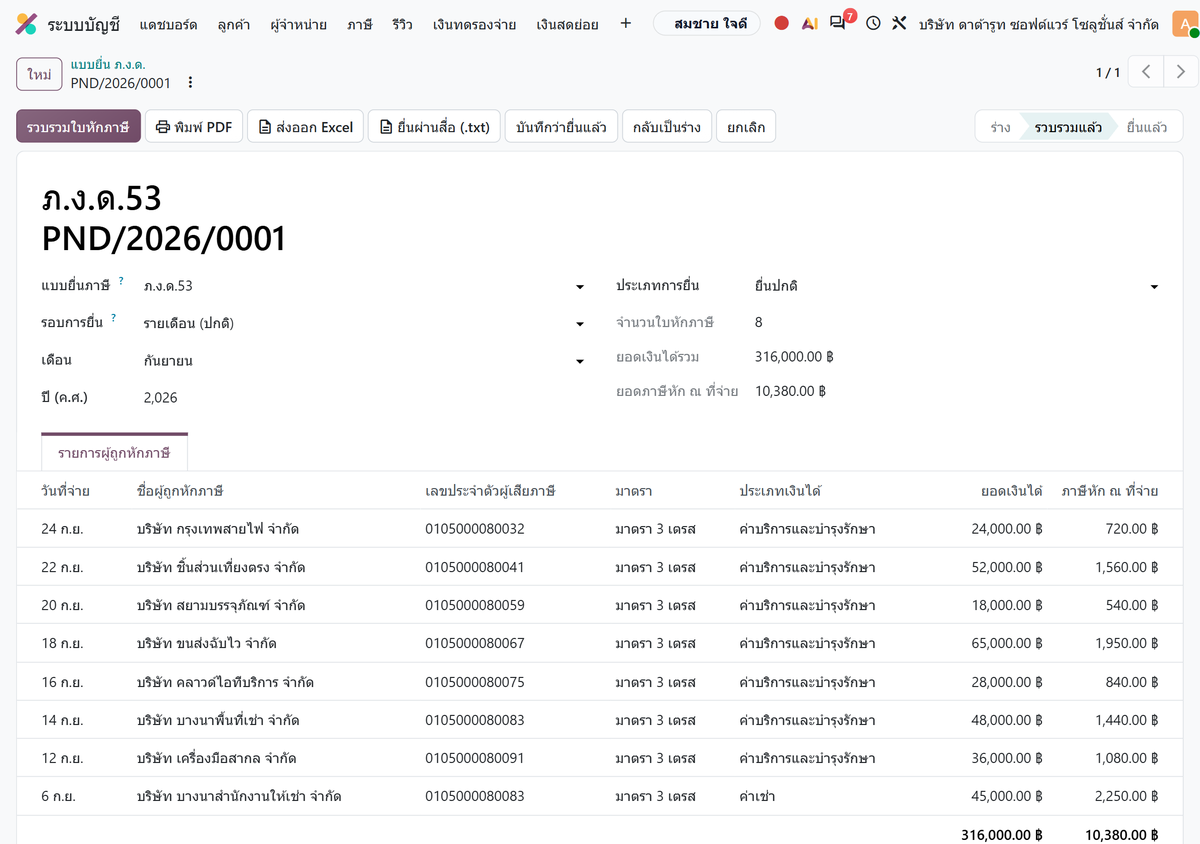
Task: Select the ร่าง status stage
Action: (x=1000, y=127)
